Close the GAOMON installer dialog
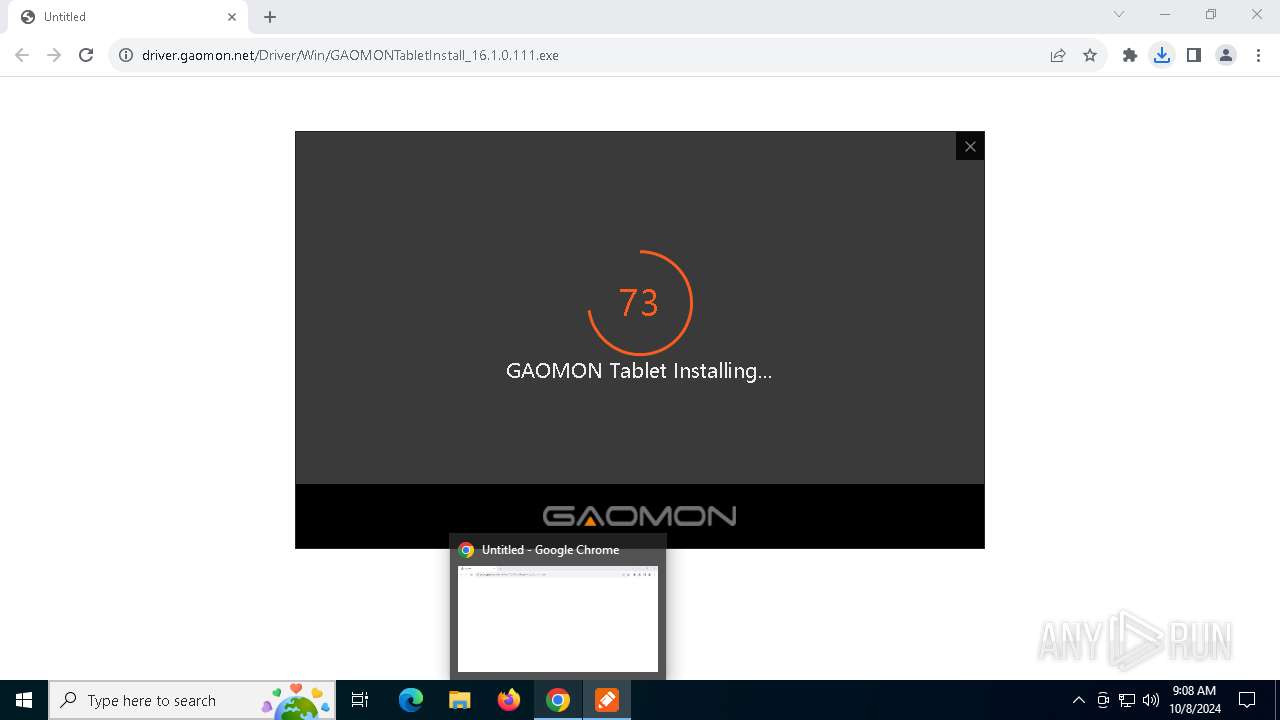Image resolution: width=1280 pixels, height=720 pixels. (970, 146)
